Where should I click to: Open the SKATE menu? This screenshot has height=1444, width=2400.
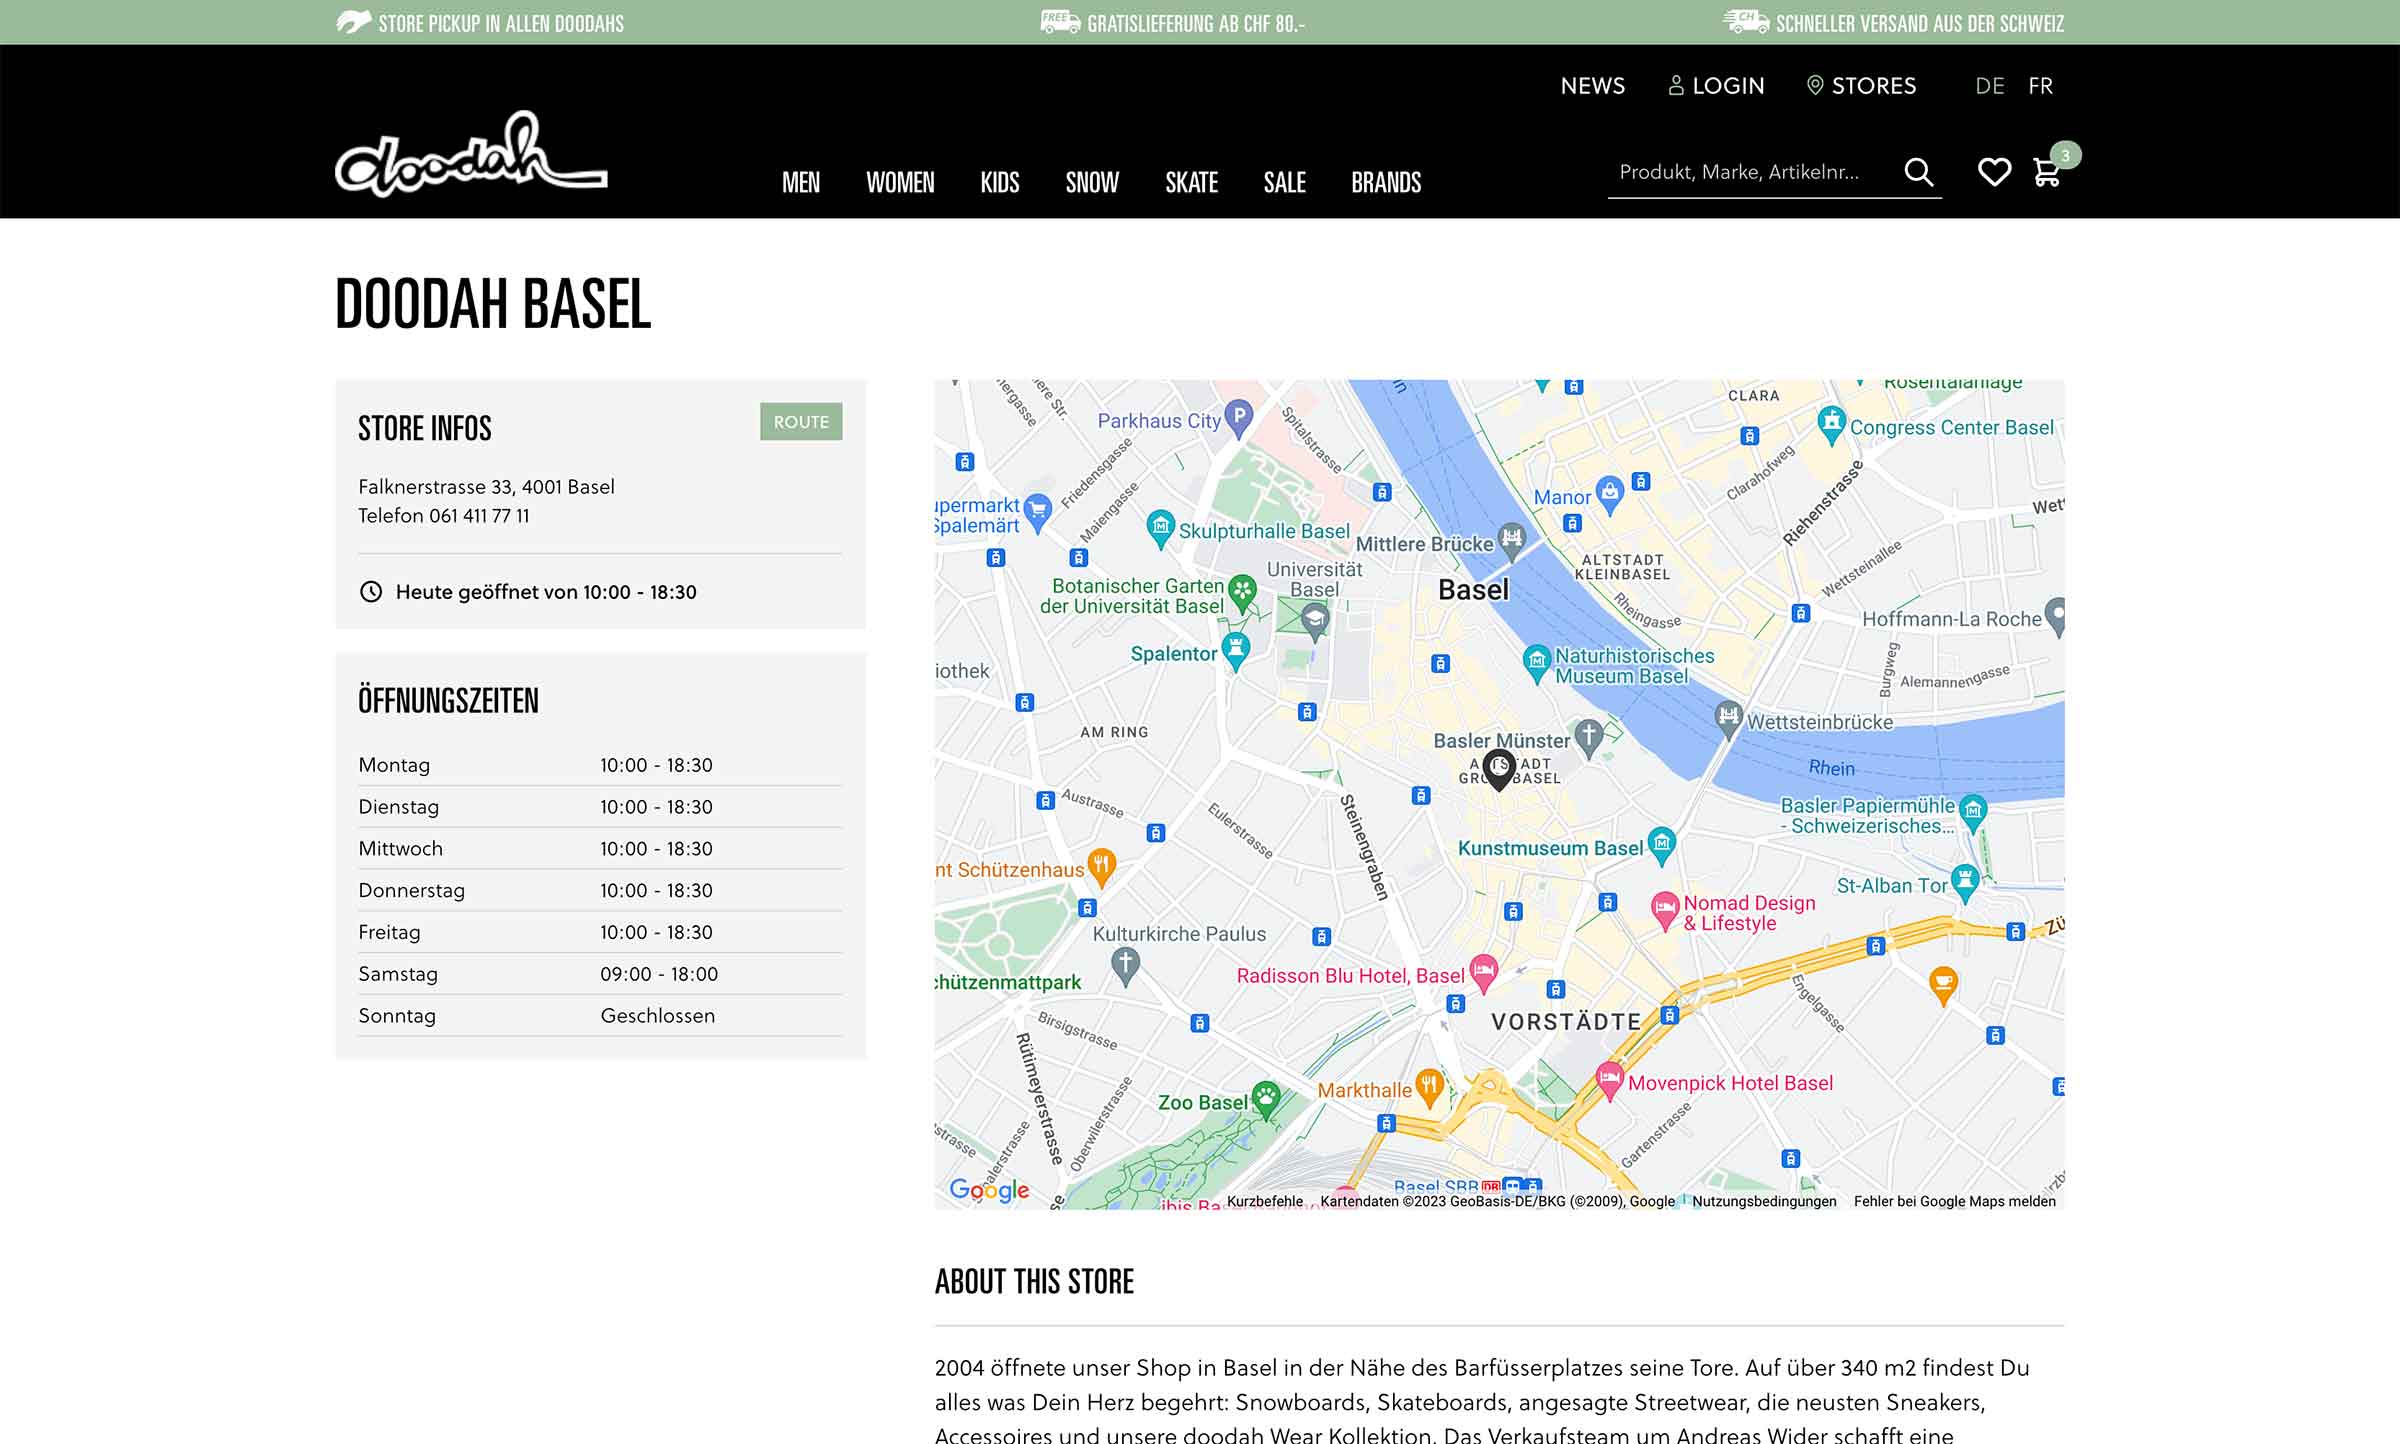point(1191,182)
